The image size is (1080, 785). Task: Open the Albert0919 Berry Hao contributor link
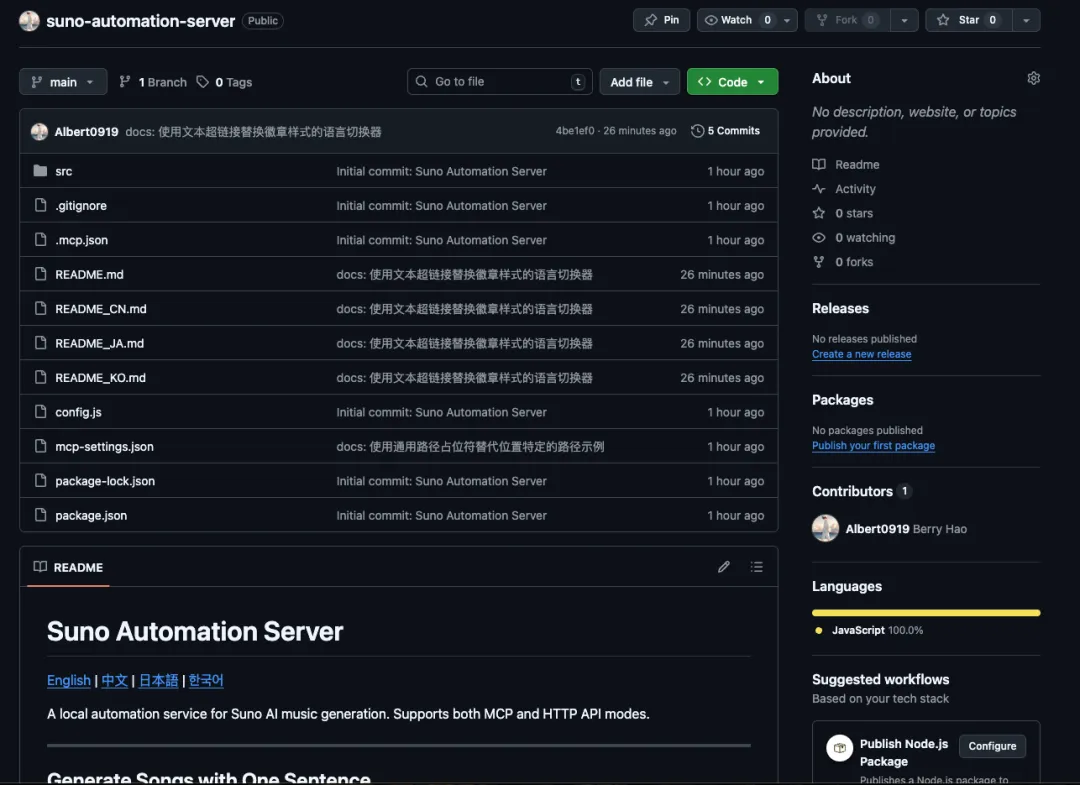click(906, 529)
